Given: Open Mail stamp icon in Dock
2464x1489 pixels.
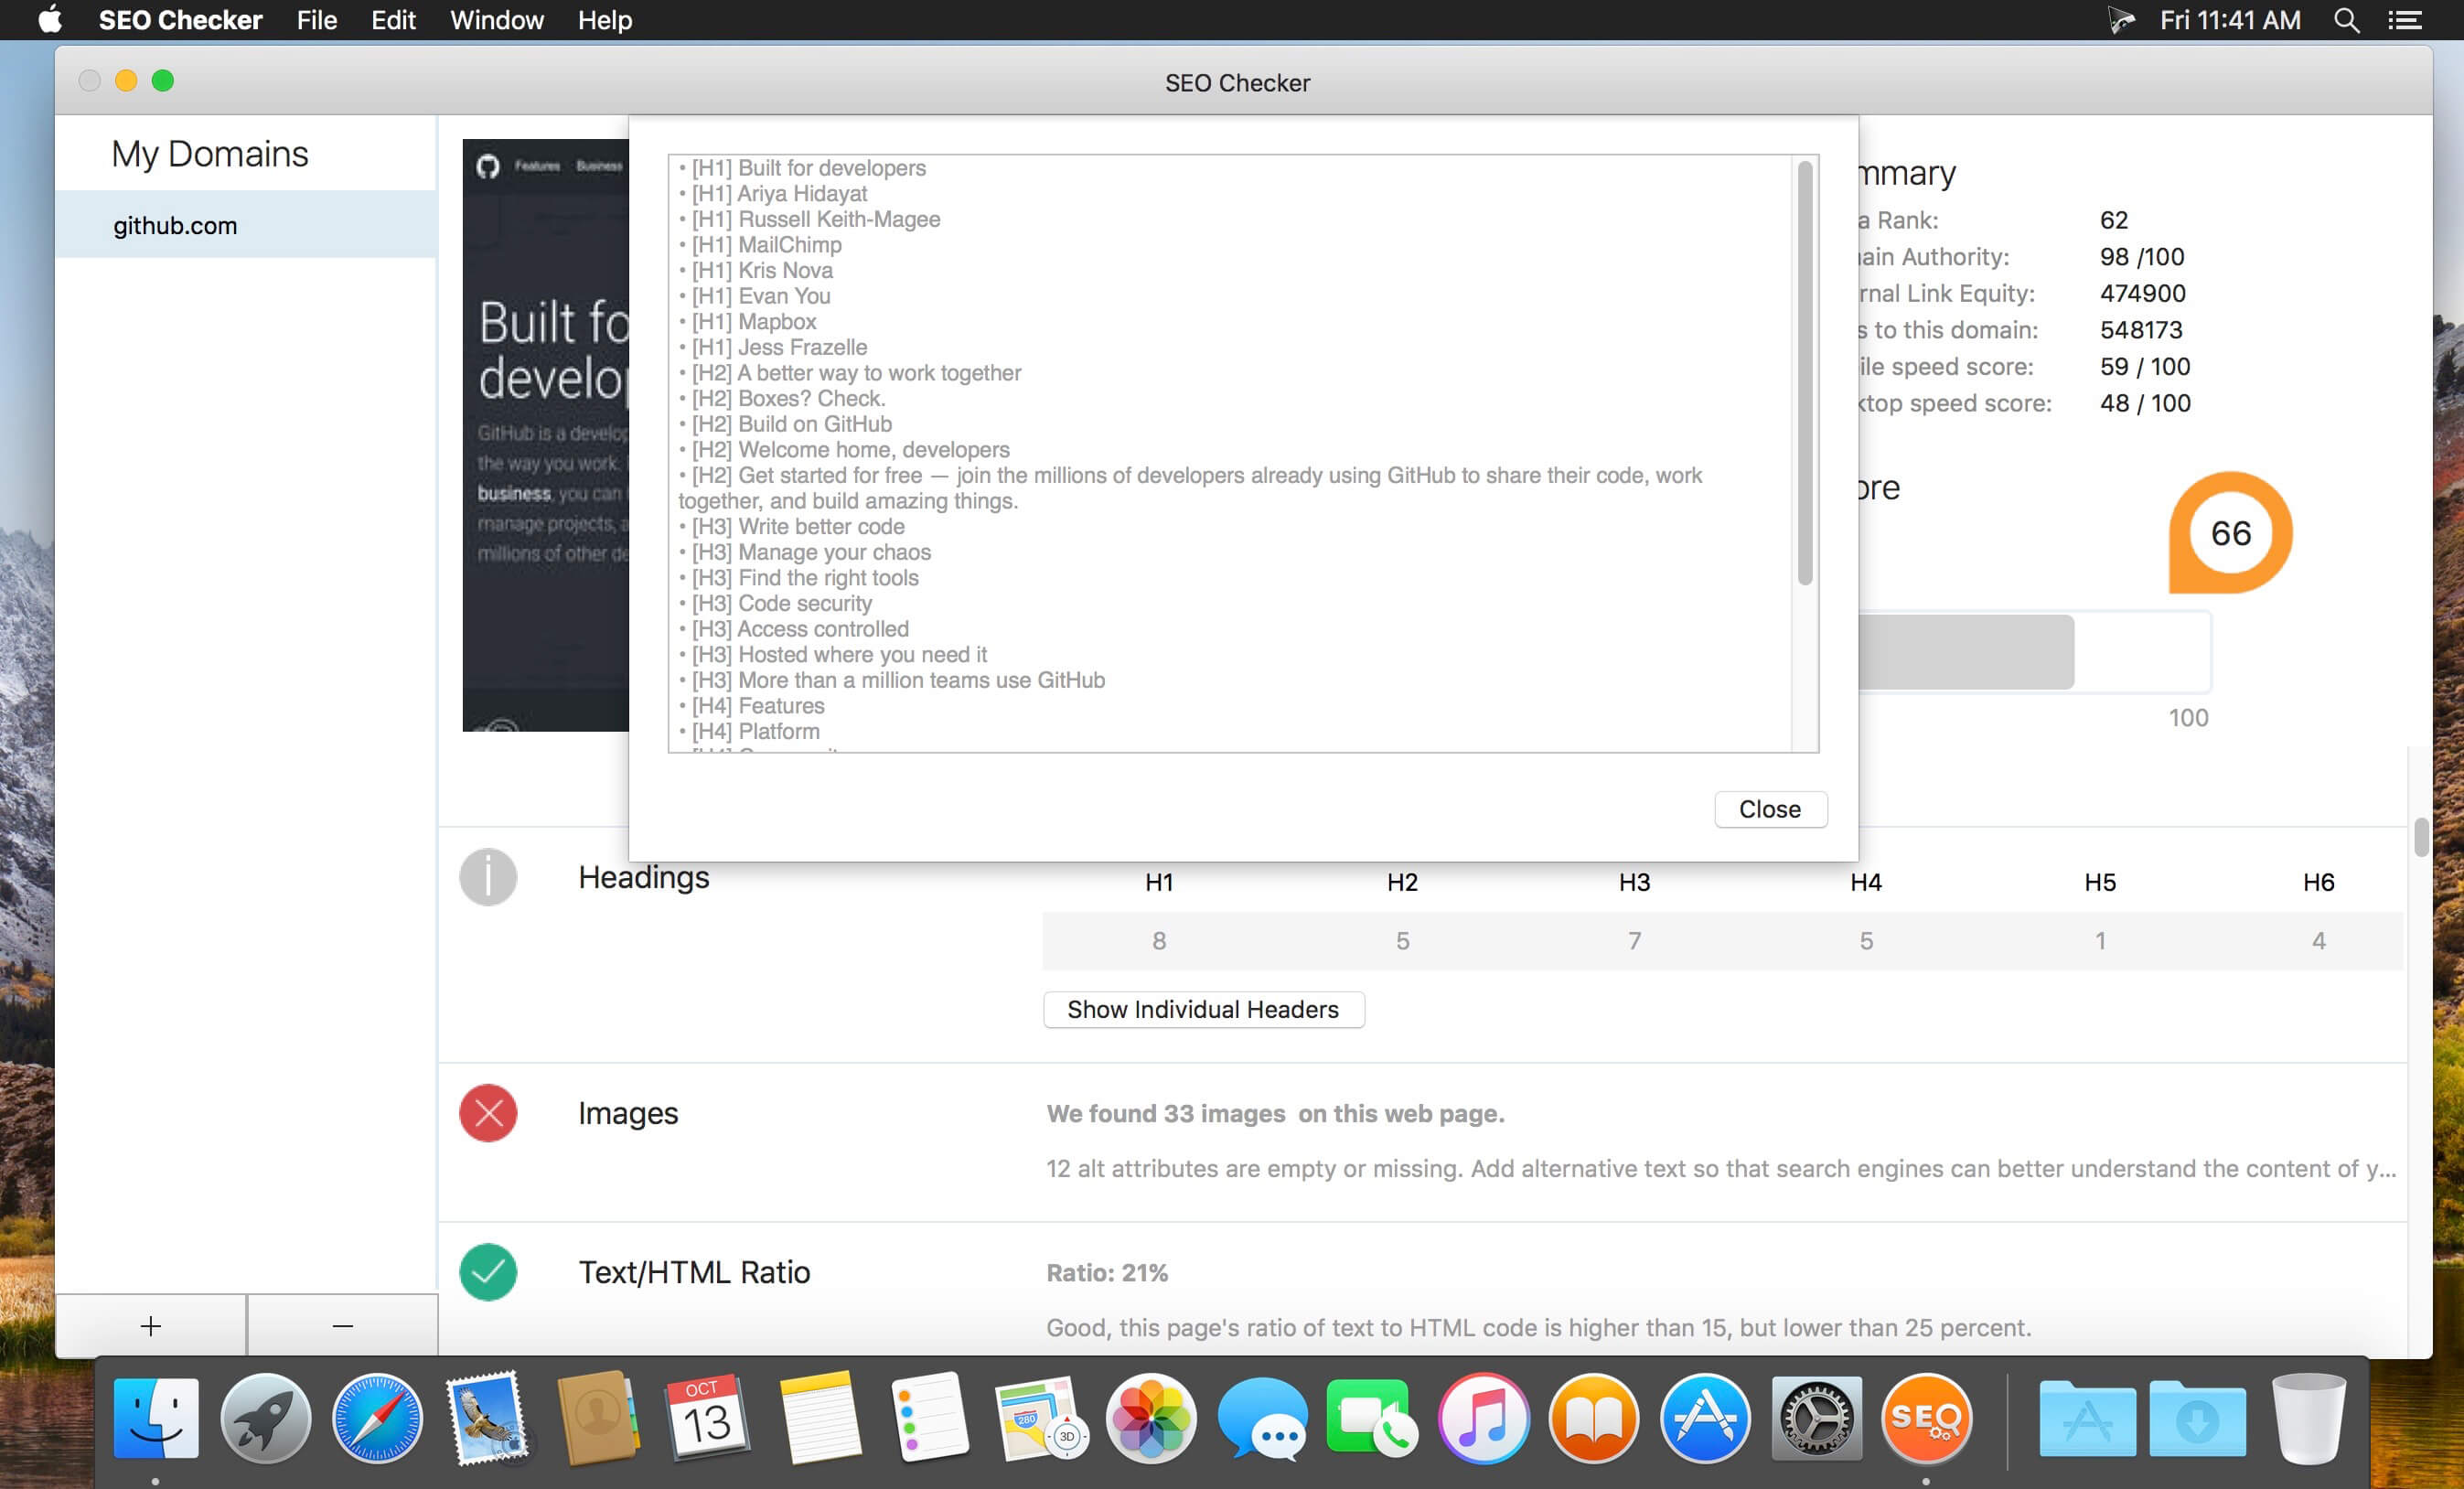Looking at the screenshot, I should pyautogui.click(x=488, y=1418).
